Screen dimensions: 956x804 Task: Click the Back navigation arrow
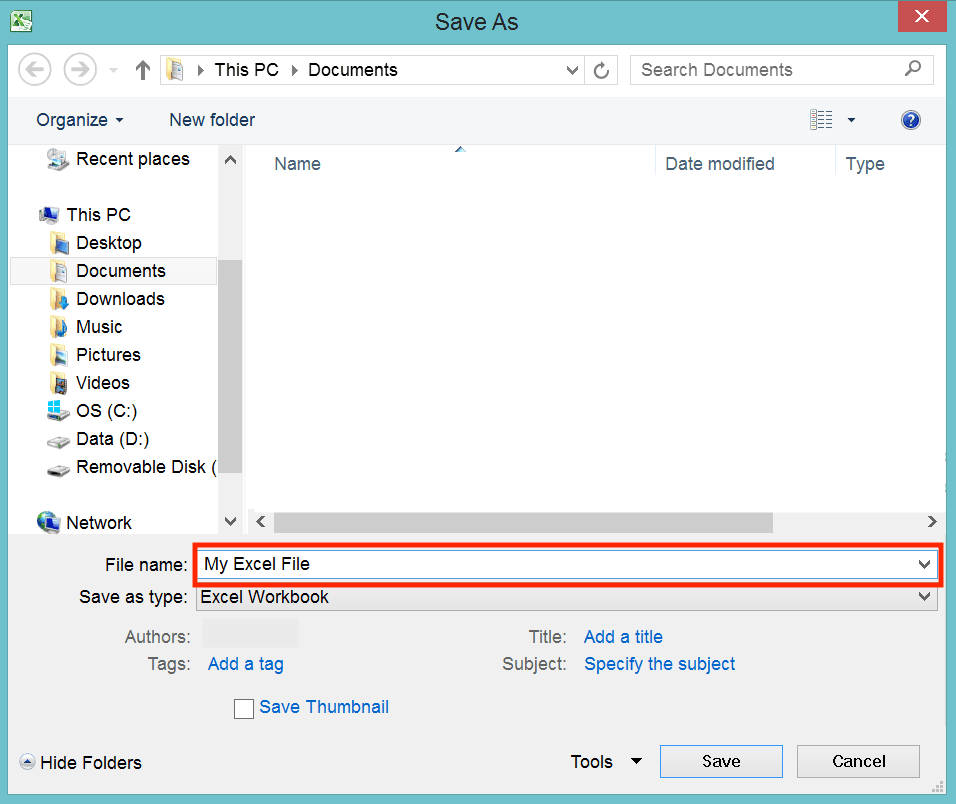pos(35,69)
